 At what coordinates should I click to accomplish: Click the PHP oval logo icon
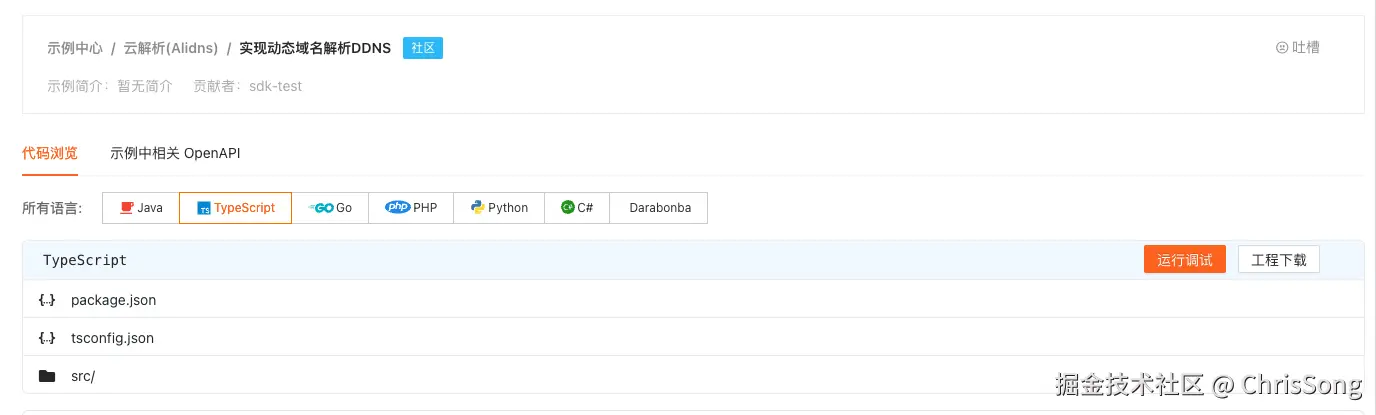tap(397, 207)
